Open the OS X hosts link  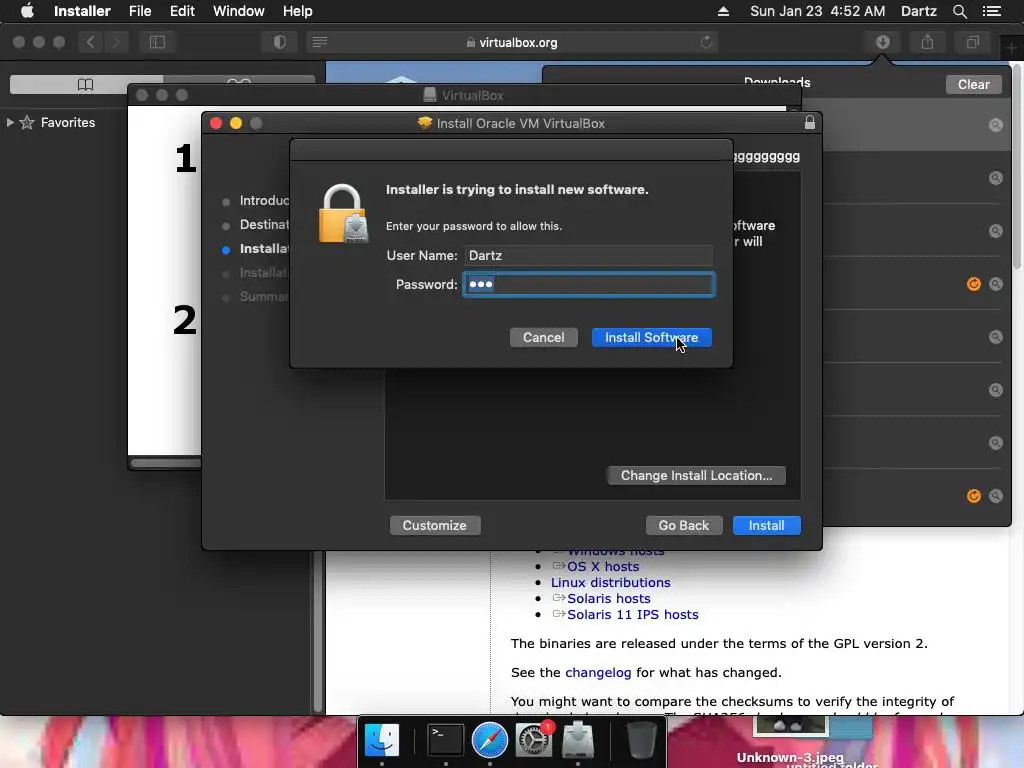pos(603,566)
